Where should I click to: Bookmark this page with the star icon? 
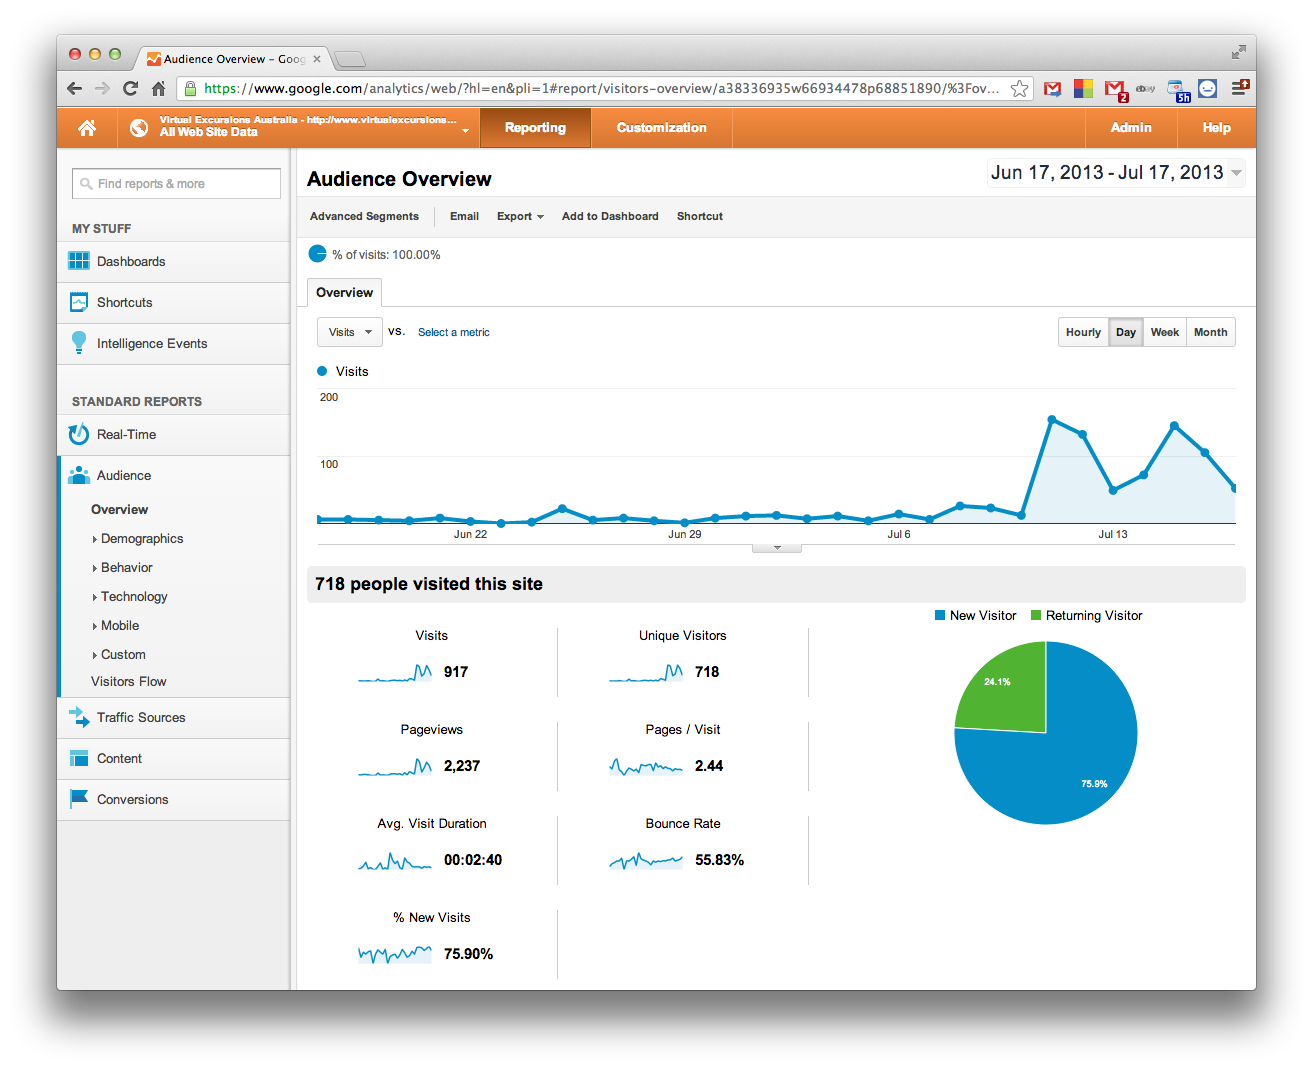[x=1019, y=88]
